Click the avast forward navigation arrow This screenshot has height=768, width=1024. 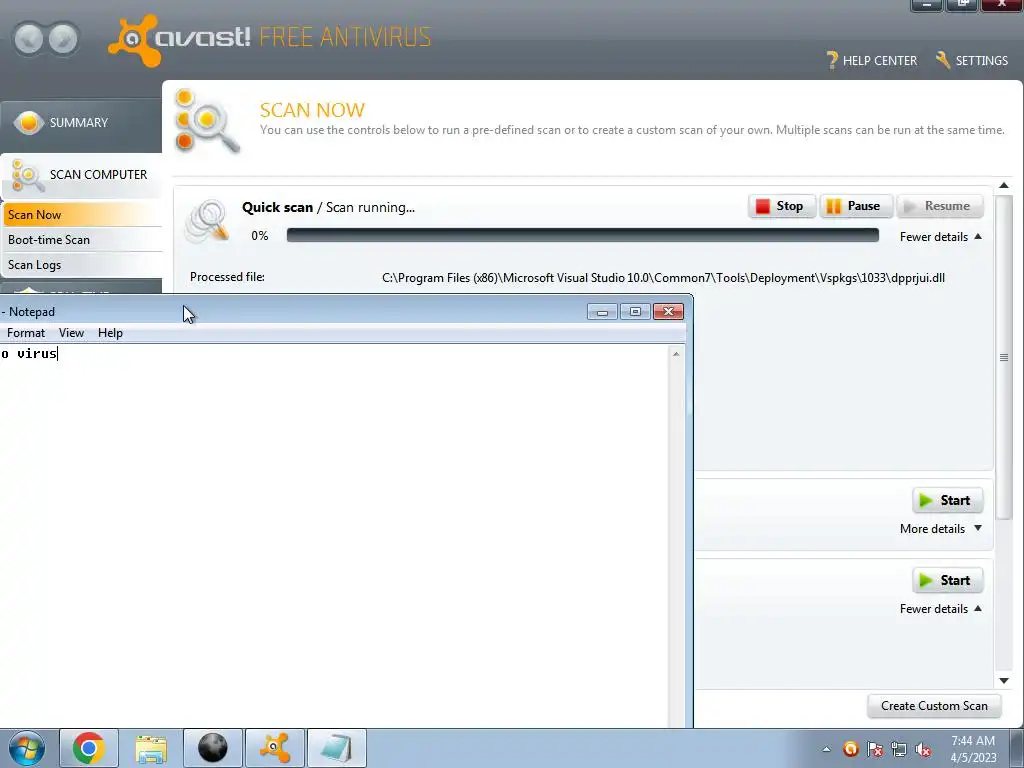[63, 39]
